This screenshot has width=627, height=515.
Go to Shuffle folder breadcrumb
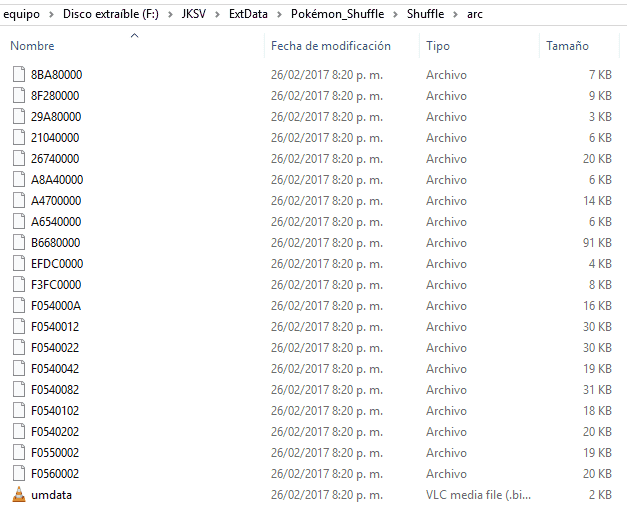coord(425,14)
